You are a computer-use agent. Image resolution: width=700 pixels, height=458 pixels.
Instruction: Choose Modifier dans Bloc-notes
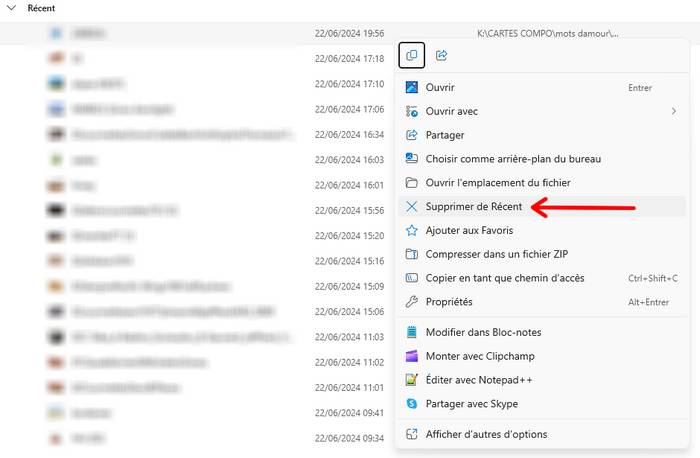tap(542, 332)
